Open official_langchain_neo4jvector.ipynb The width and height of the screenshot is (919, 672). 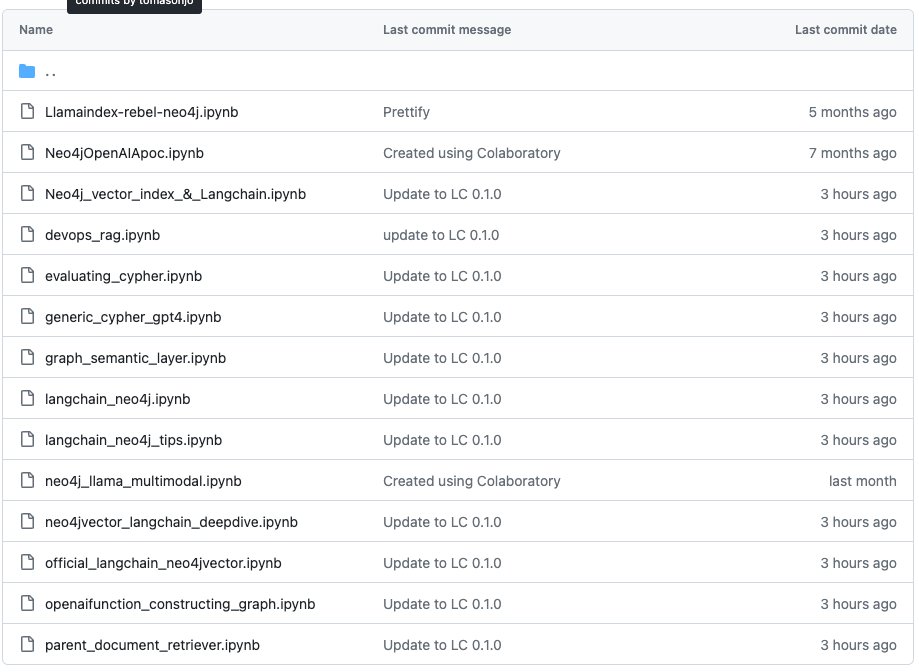163,563
